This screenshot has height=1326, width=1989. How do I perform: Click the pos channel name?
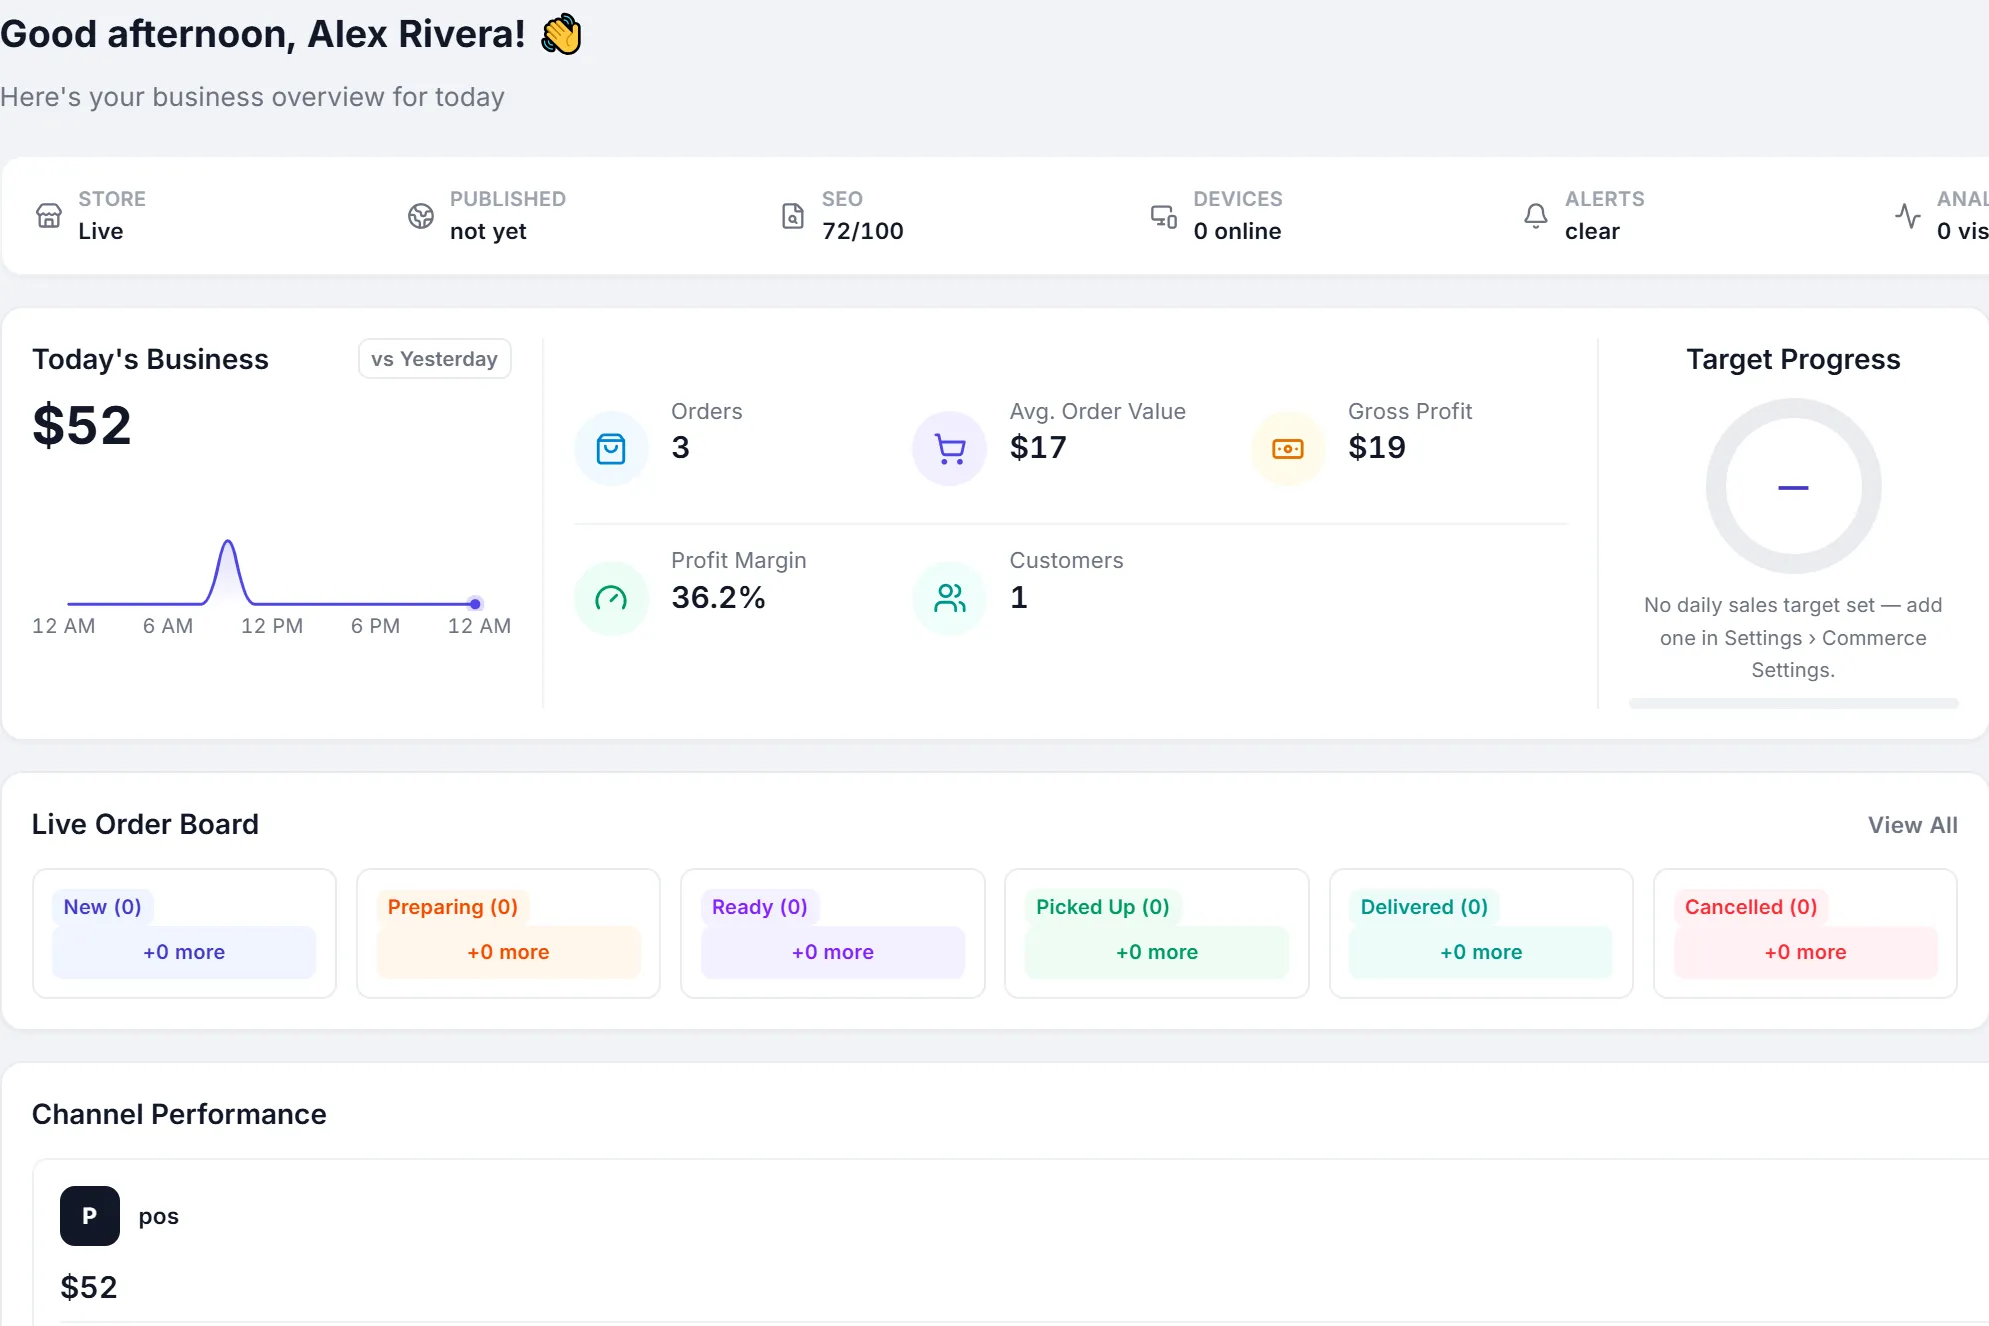(158, 1216)
